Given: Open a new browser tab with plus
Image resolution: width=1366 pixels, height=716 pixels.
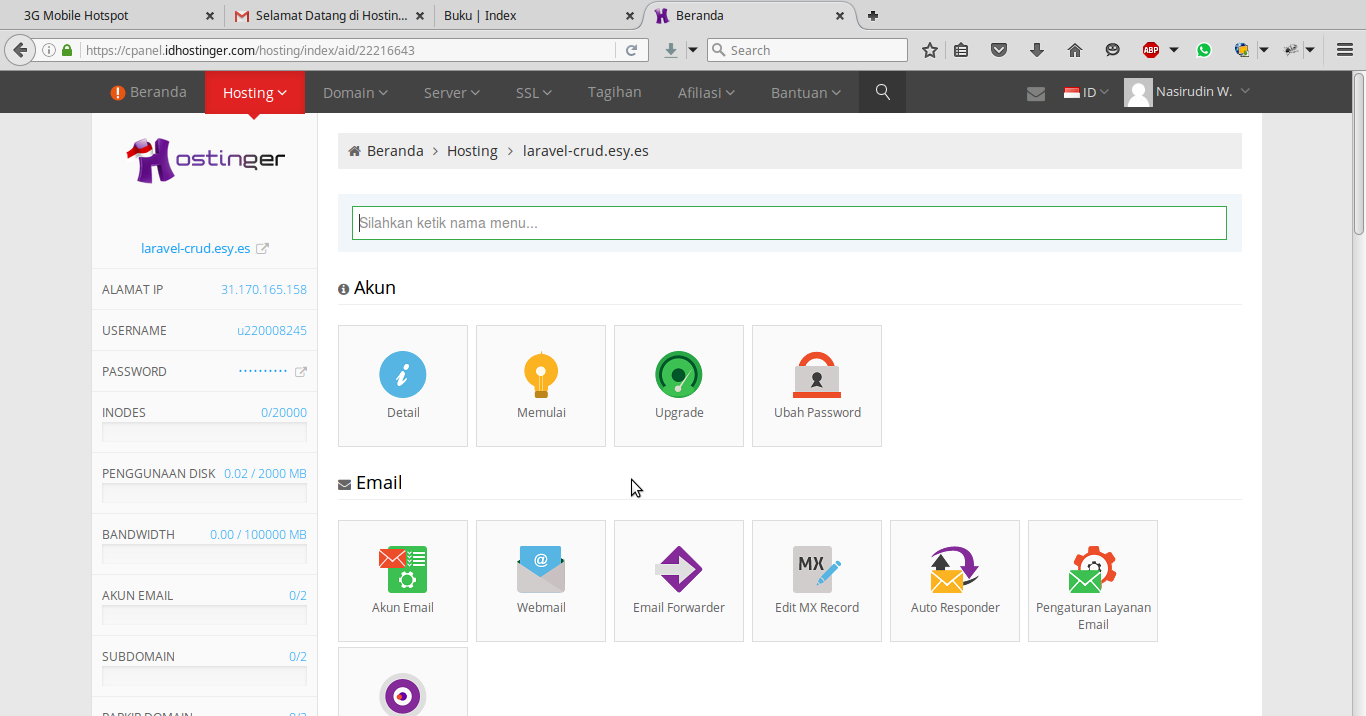Looking at the screenshot, I should (x=873, y=16).
